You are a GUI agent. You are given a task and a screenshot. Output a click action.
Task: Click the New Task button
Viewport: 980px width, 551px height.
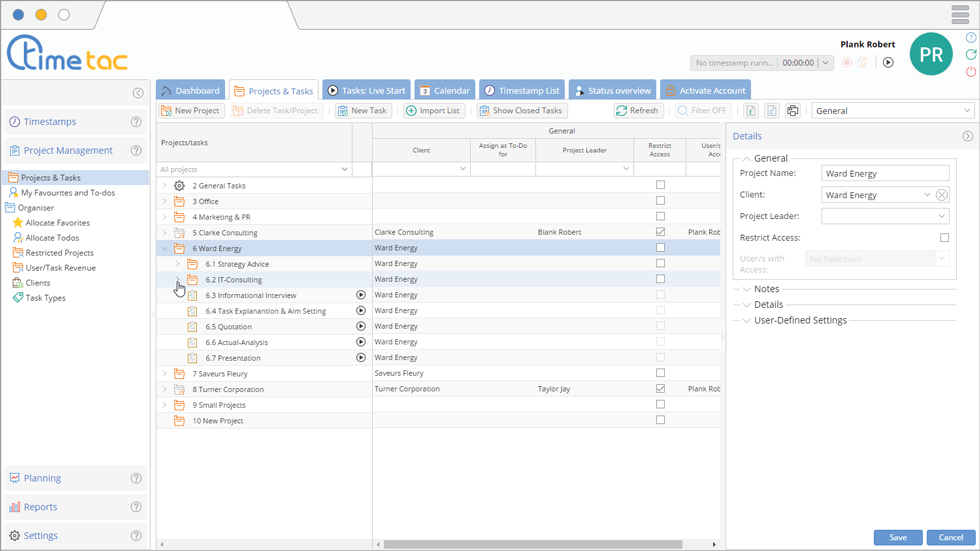(362, 111)
